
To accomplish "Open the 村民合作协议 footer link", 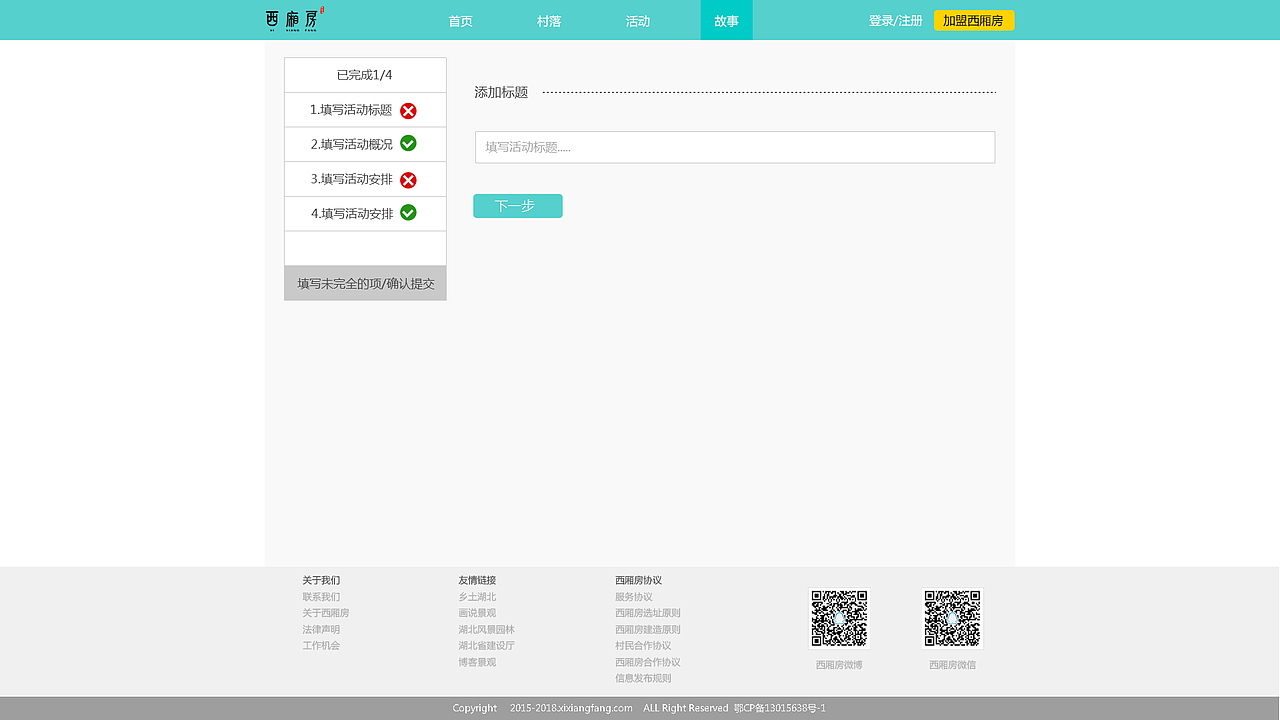I will pos(643,646).
